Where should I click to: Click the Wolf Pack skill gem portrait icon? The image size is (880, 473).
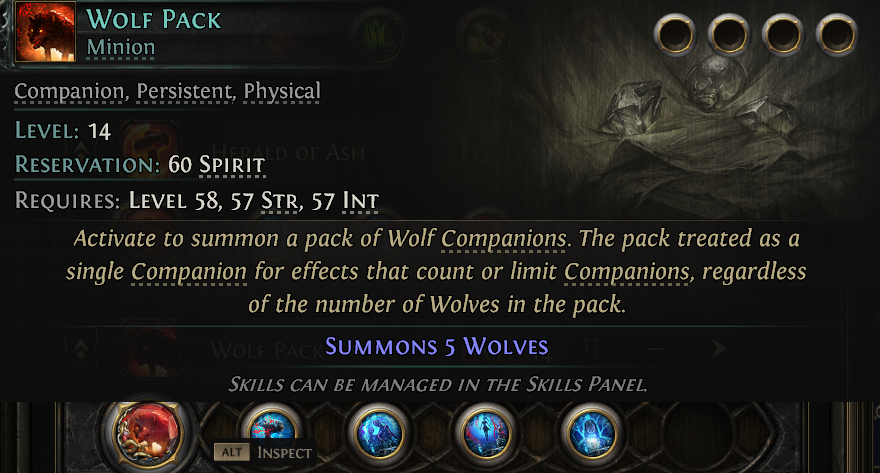click(45, 31)
